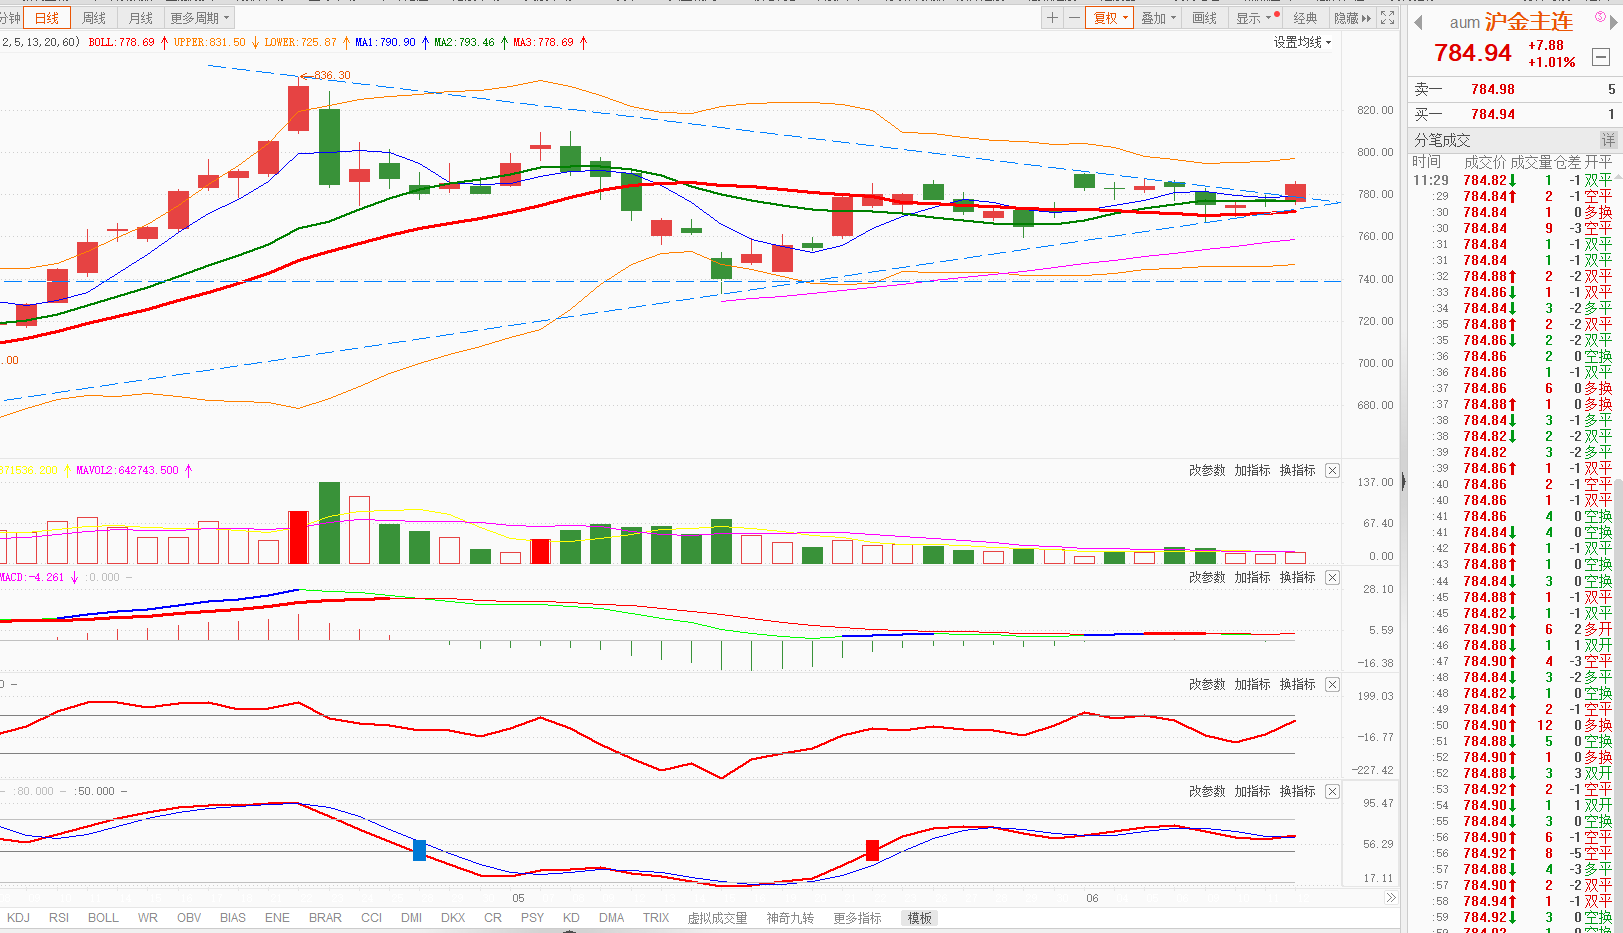Select the RSI indicator tab

59,918
